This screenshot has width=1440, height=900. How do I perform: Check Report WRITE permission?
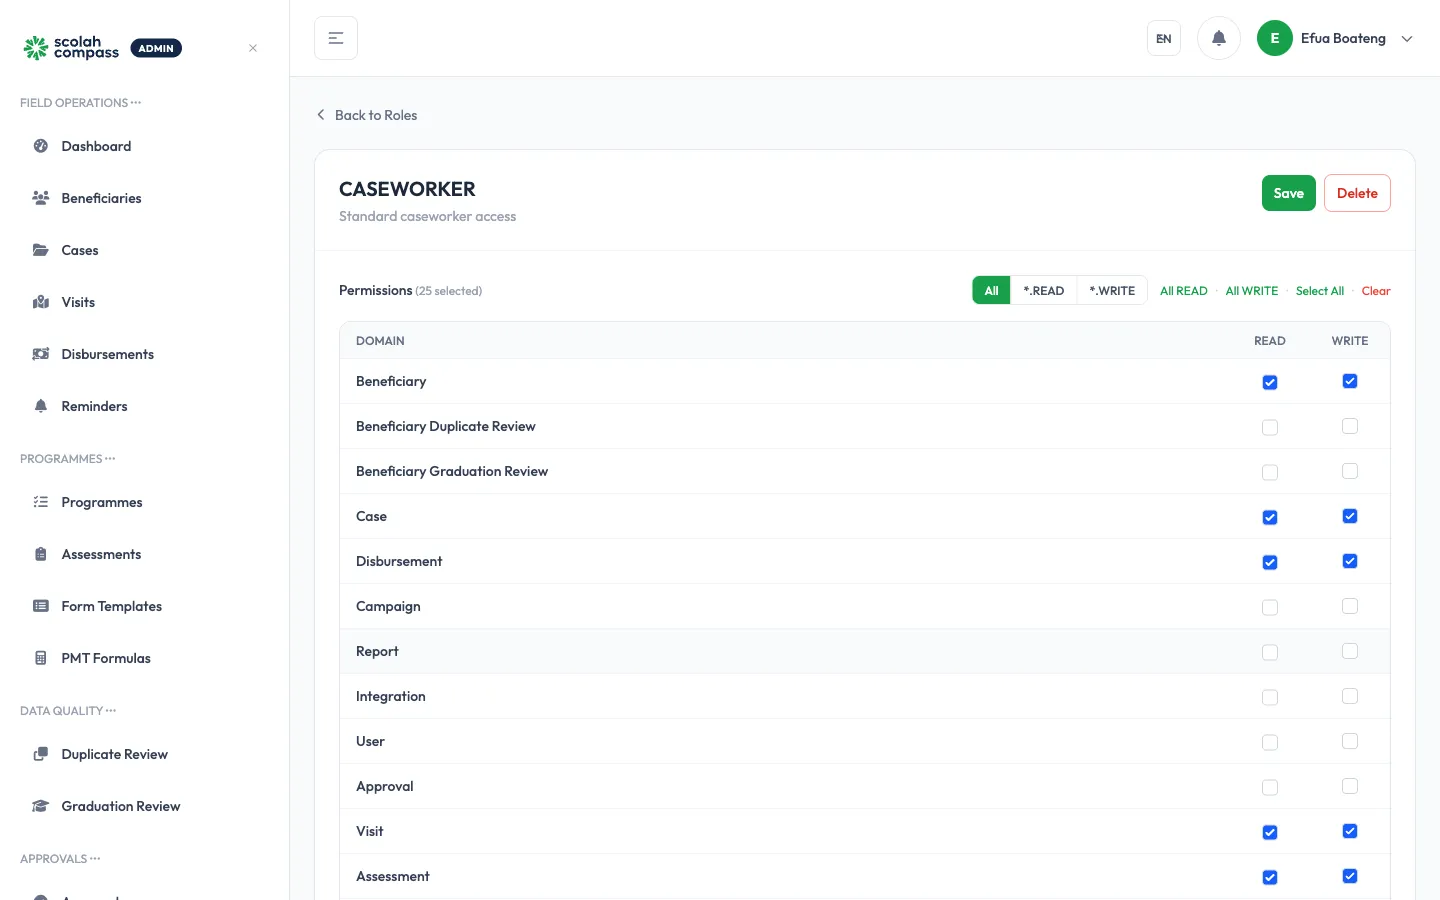pos(1350,651)
